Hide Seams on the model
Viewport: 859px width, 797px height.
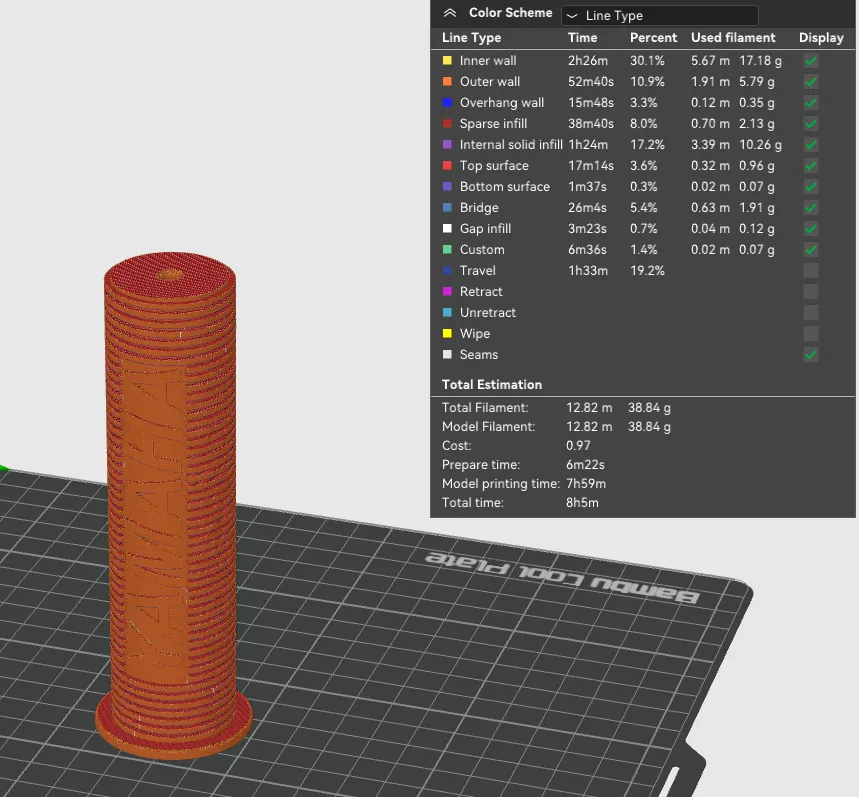pyautogui.click(x=811, y=354)
